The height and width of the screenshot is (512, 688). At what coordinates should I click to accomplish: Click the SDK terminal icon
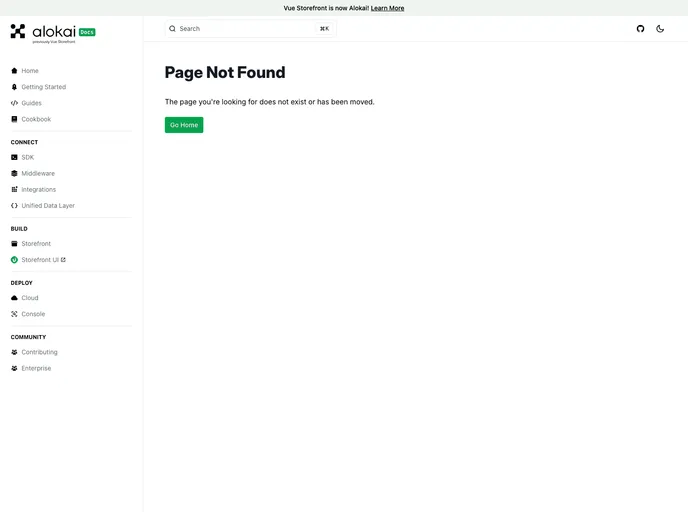click(x=14, y=157)
